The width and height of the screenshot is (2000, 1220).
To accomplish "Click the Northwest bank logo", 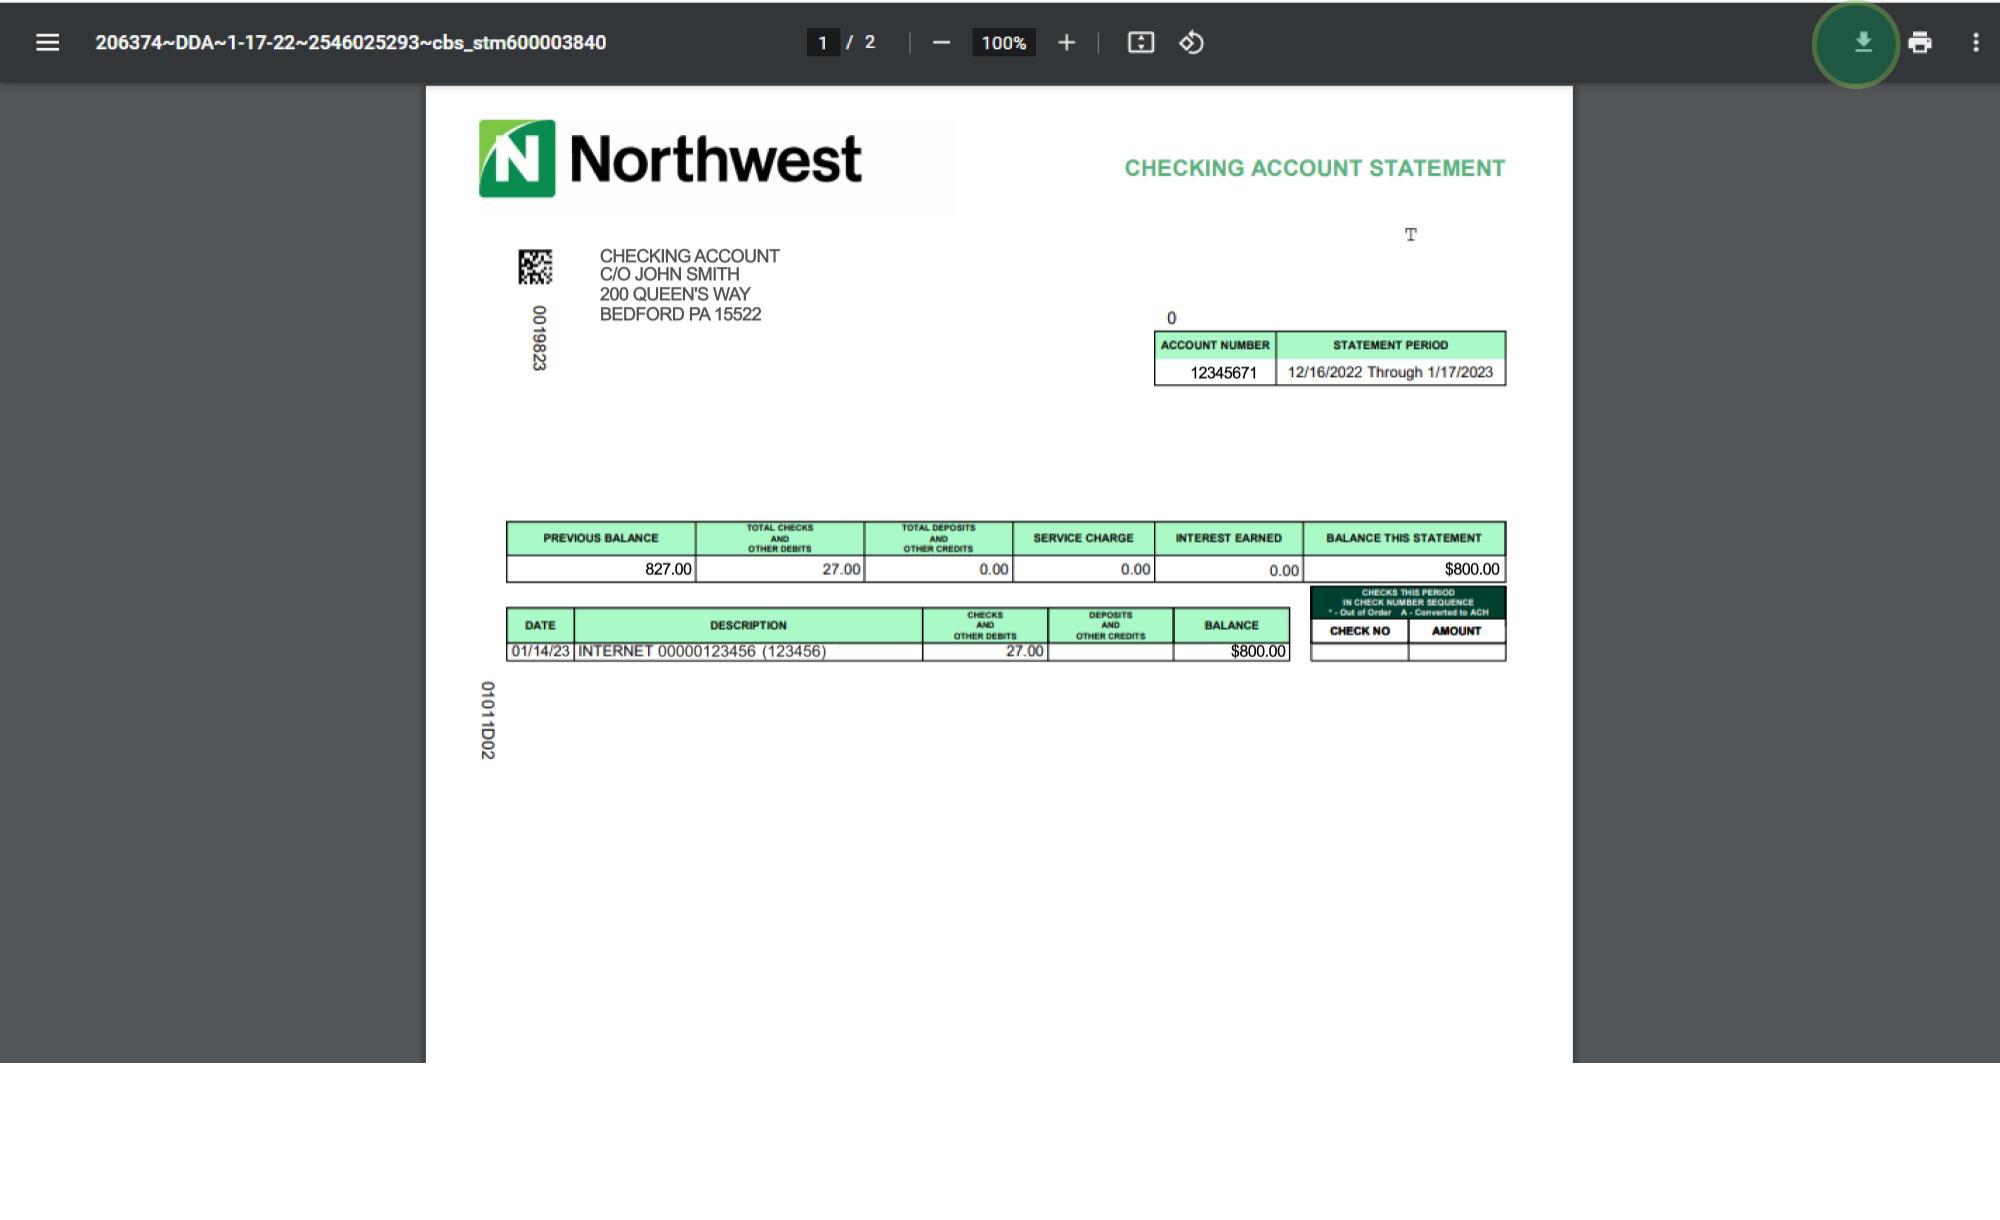I will (x=670, y=159).
